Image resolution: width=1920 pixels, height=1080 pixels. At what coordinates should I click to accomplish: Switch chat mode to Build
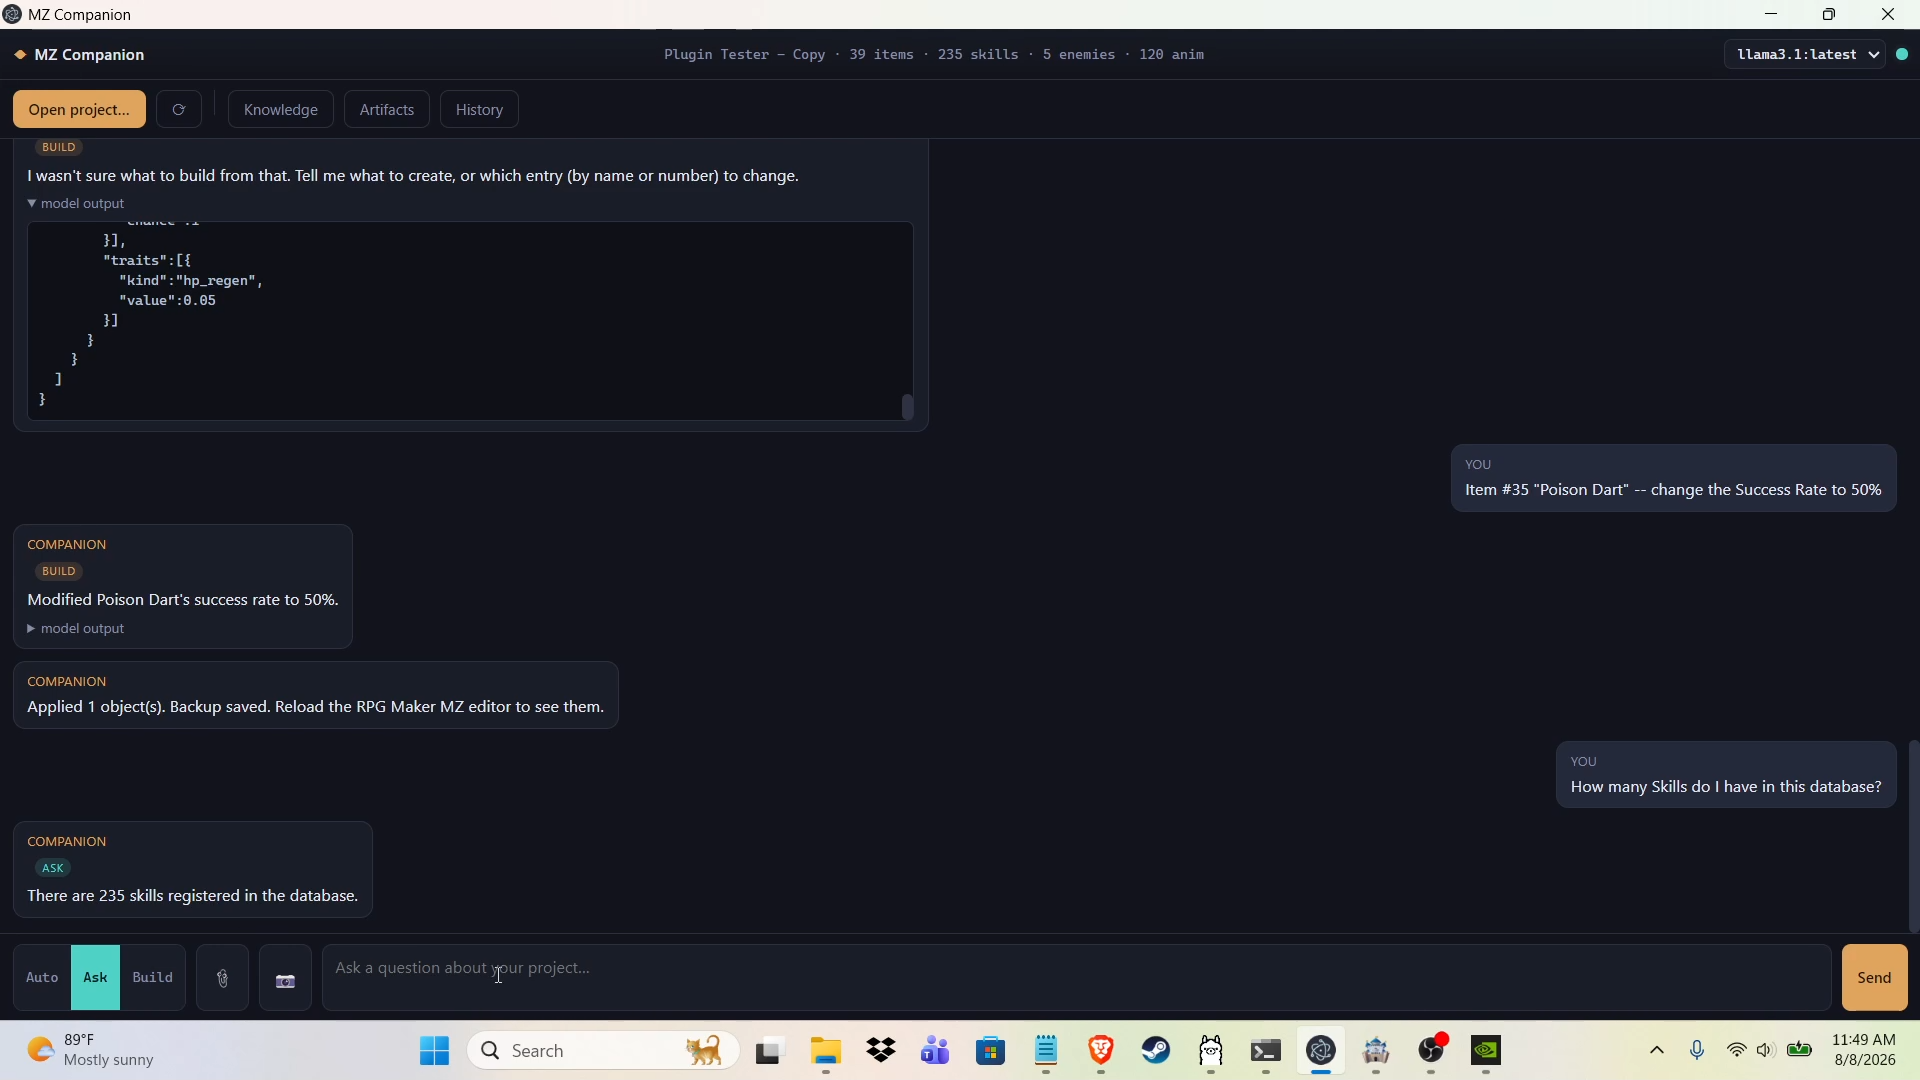(x=153, y=979)
